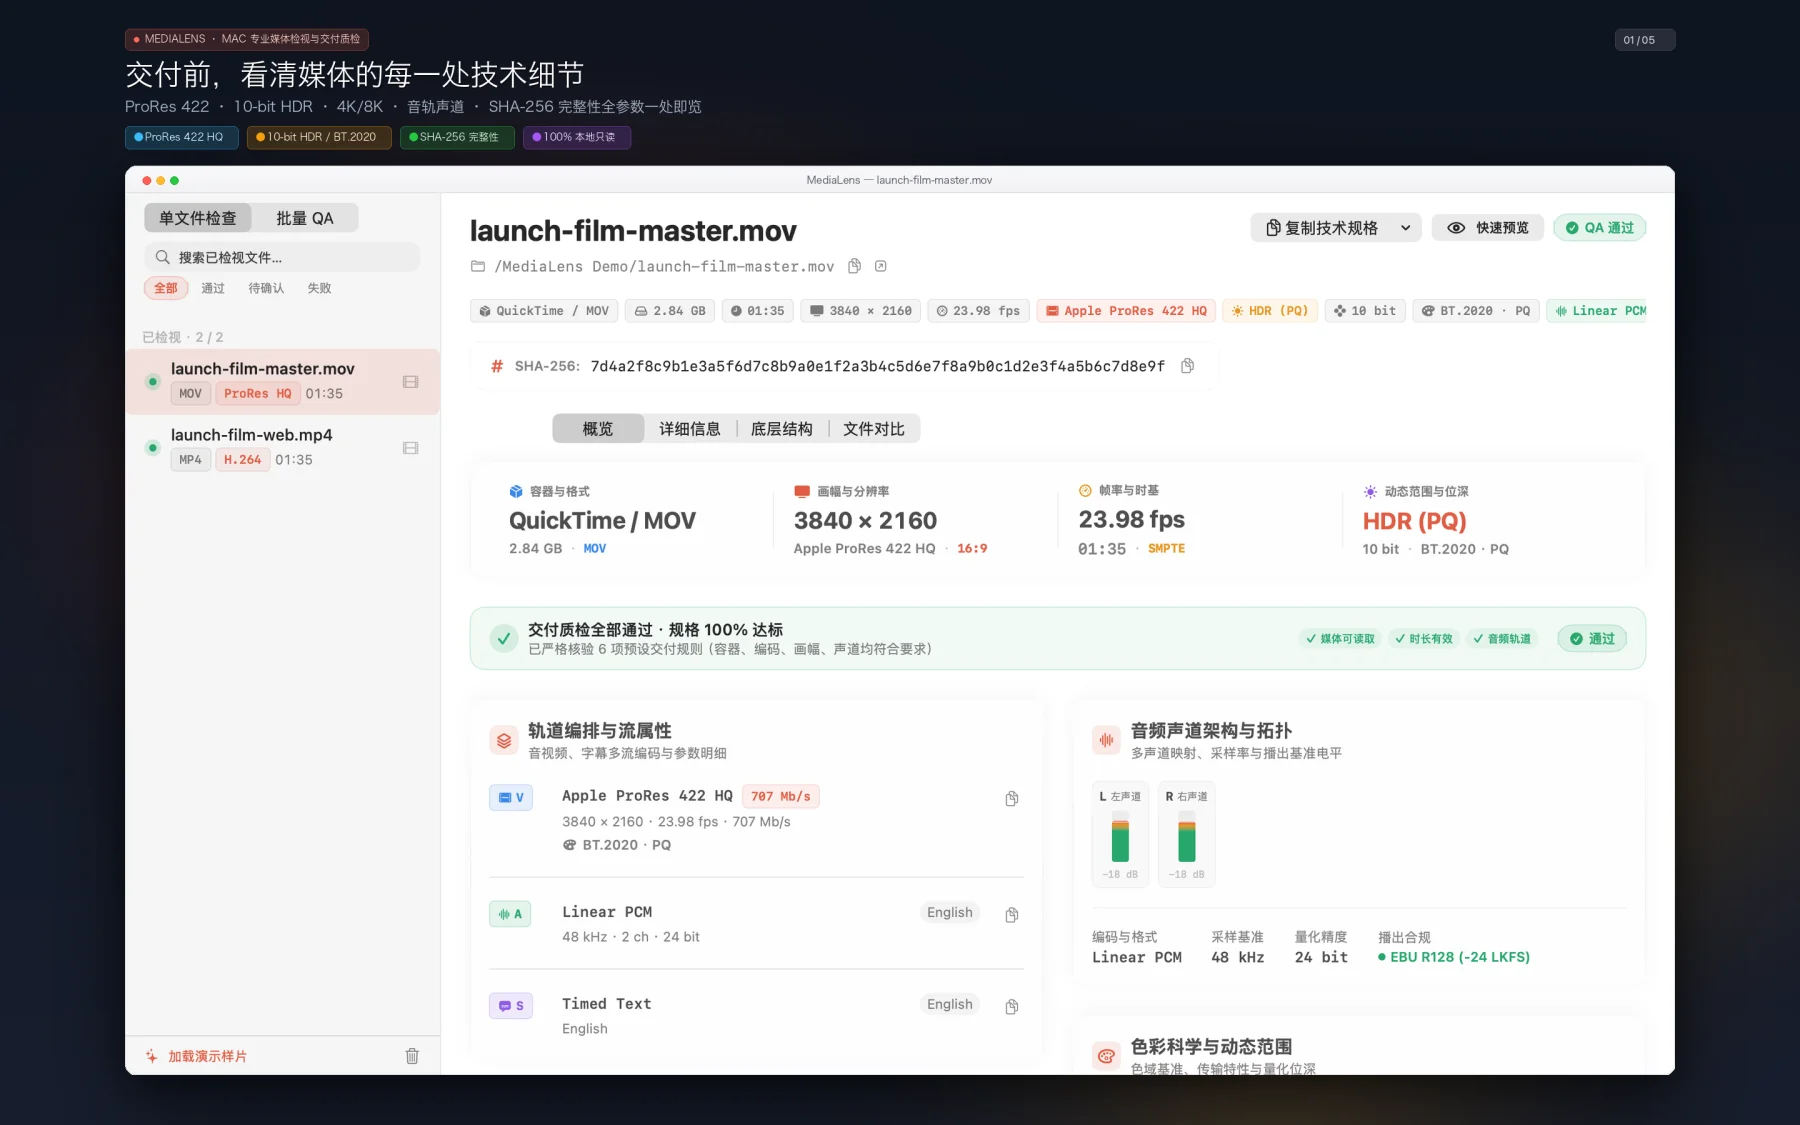Screen dimensions: 1800x1125
Task: Click 加载演示样片 in the sidebar
Action: [197, 1056]
